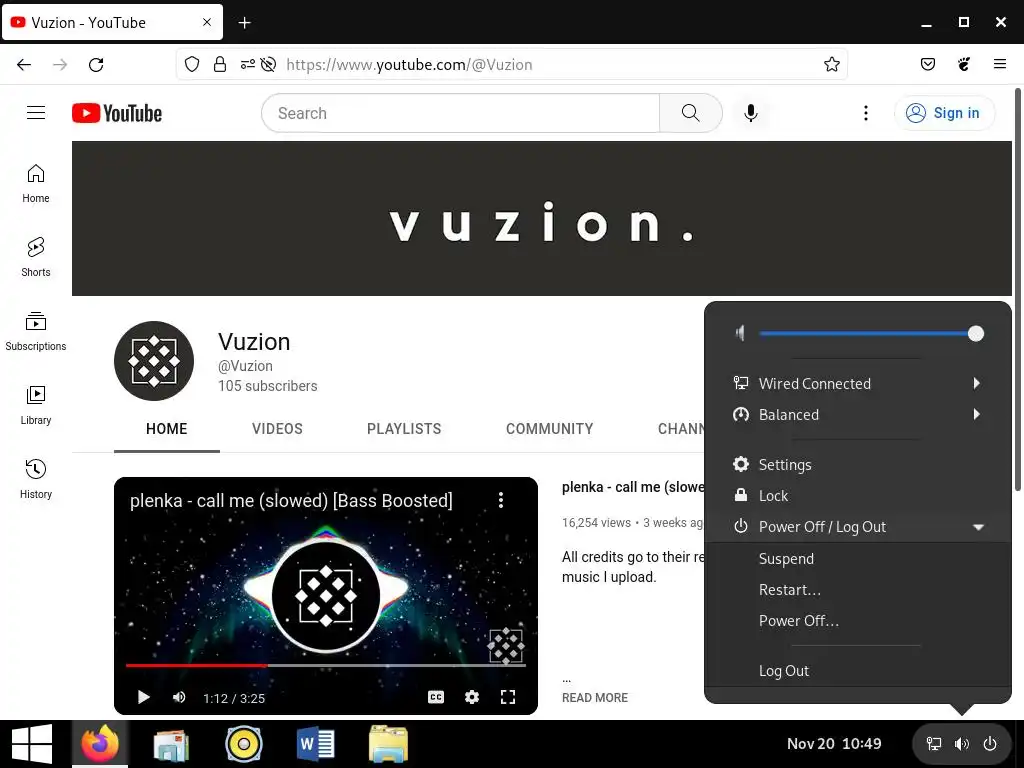
Task: Open site permissions icon in the address bar
Action: (x=248, y=64)
